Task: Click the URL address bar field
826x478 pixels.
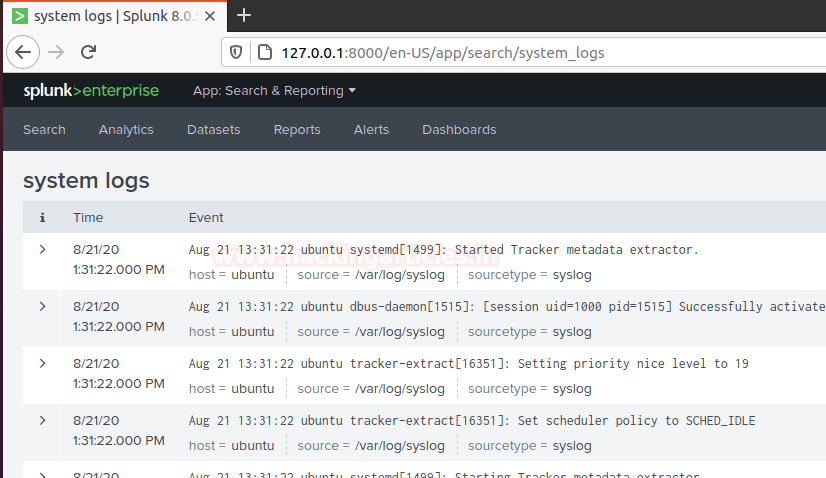Action: tap(500, 52)
